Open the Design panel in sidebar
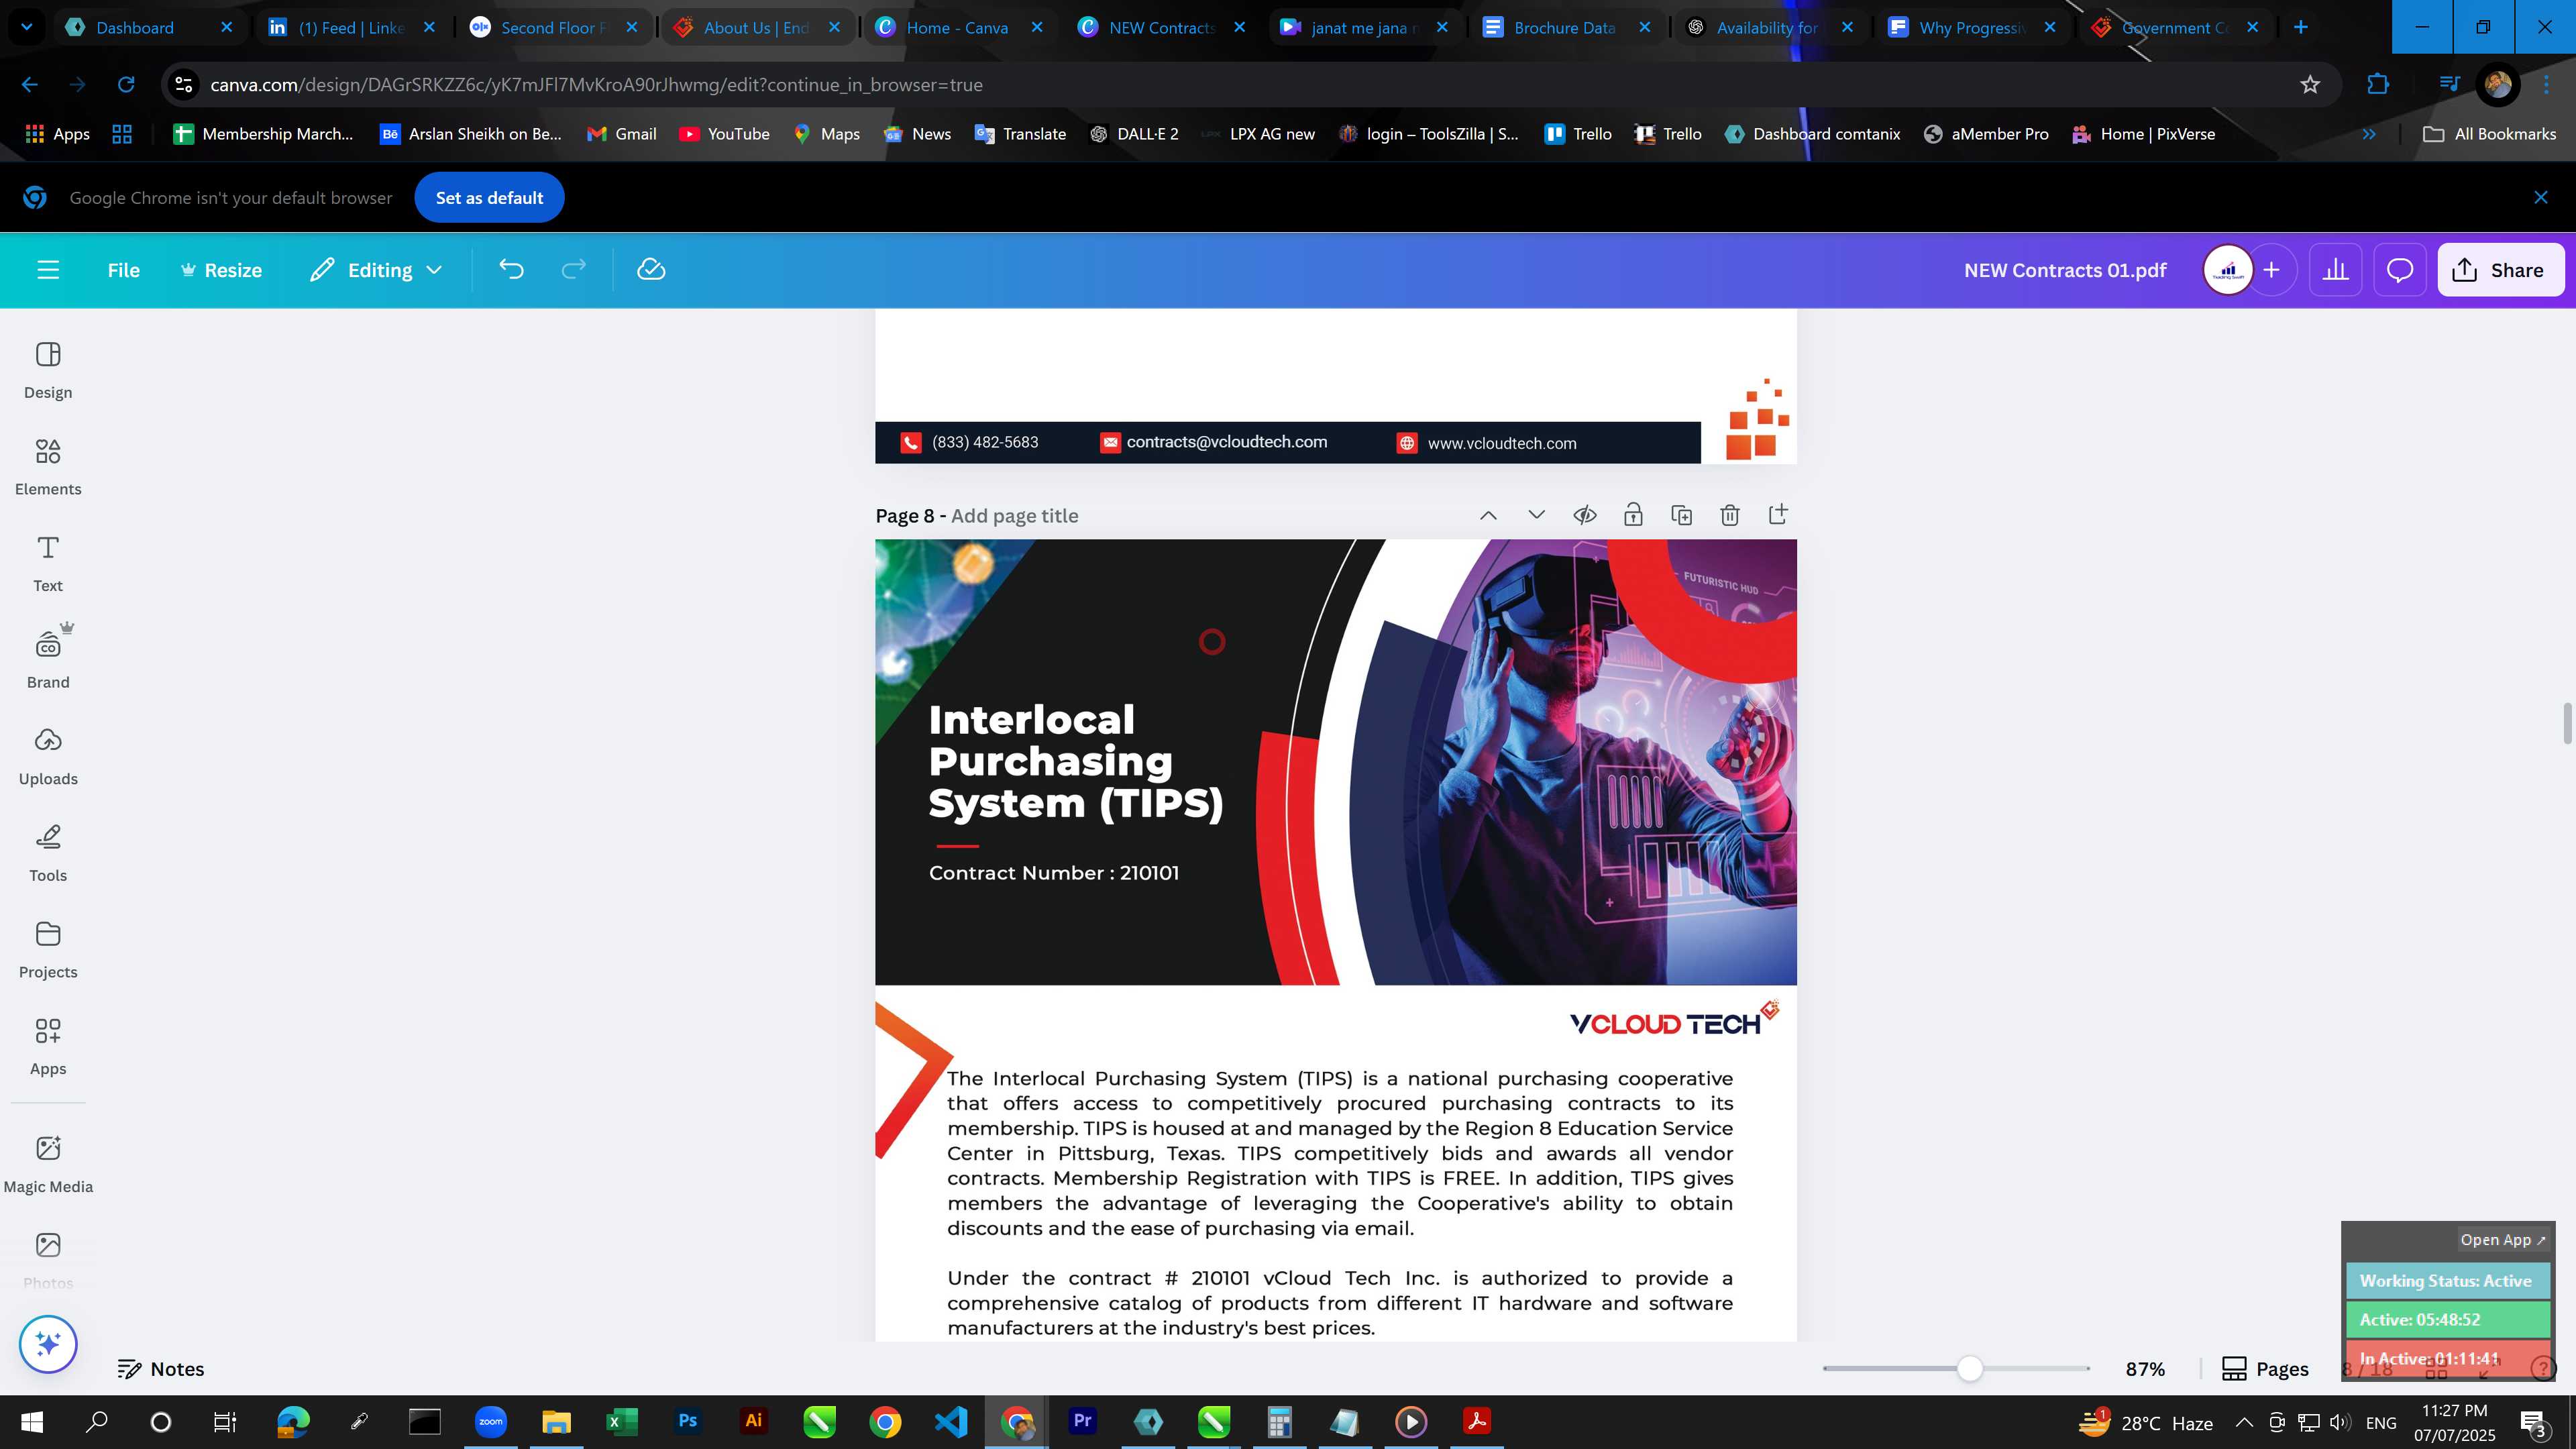Image resolution: width=2576 pixels, height=1449 pixels. pyautogui.click(x=48, y=370)
